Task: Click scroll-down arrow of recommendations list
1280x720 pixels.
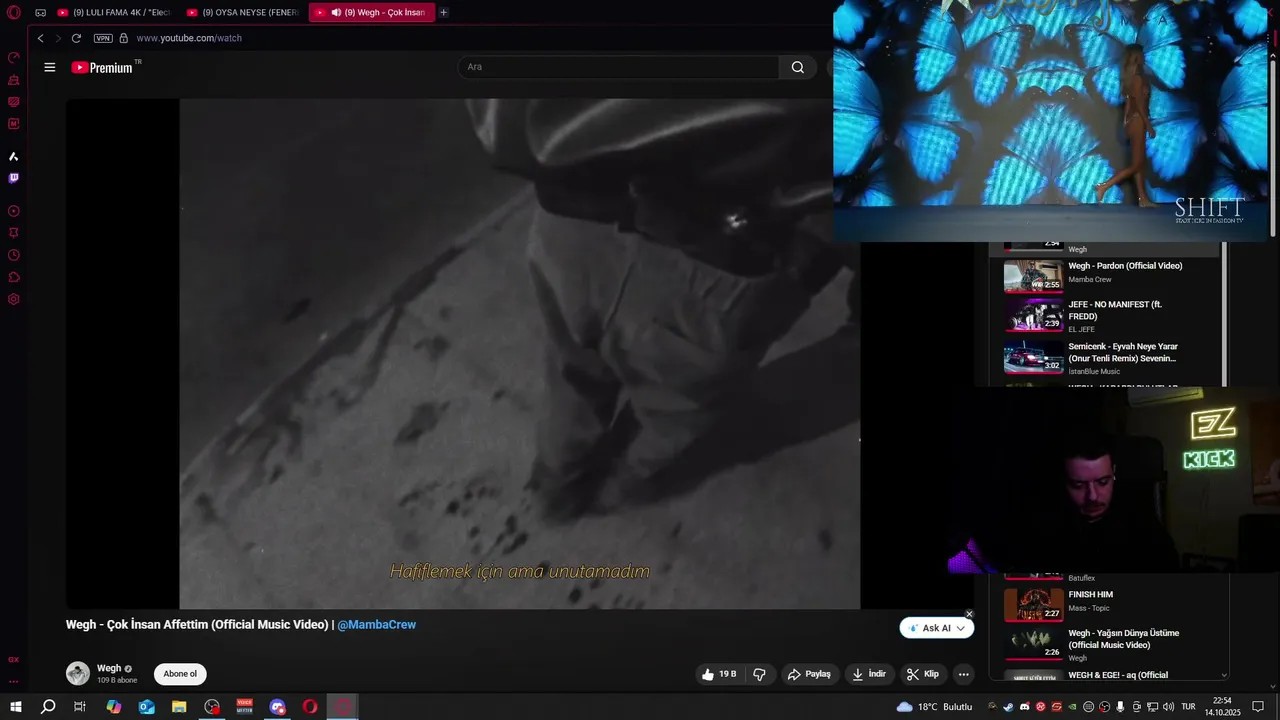Action: coord(1225,676)
